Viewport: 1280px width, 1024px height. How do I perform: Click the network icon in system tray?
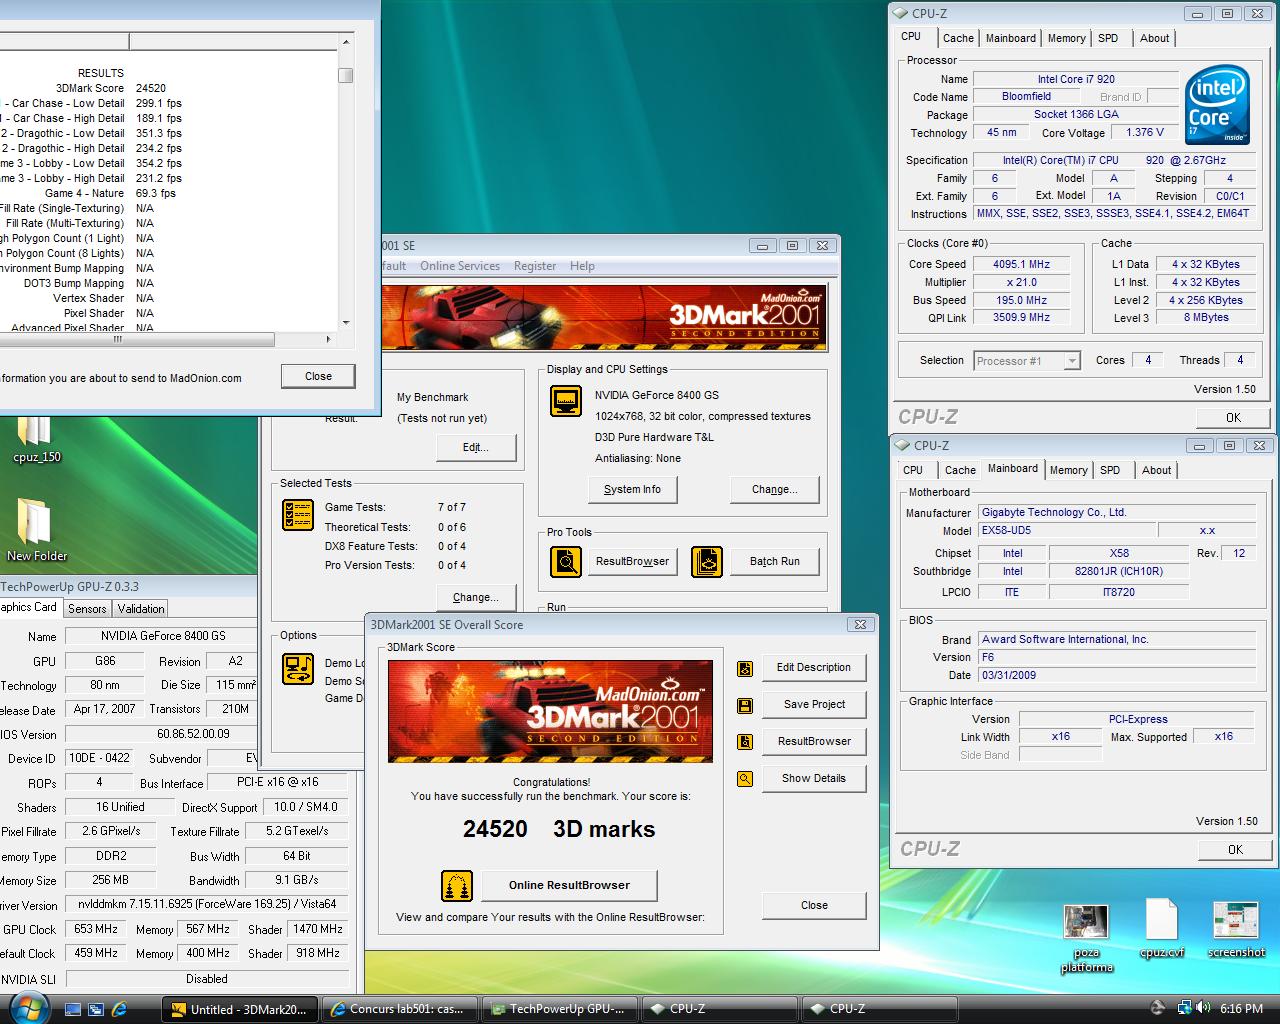(1184, 1008)
